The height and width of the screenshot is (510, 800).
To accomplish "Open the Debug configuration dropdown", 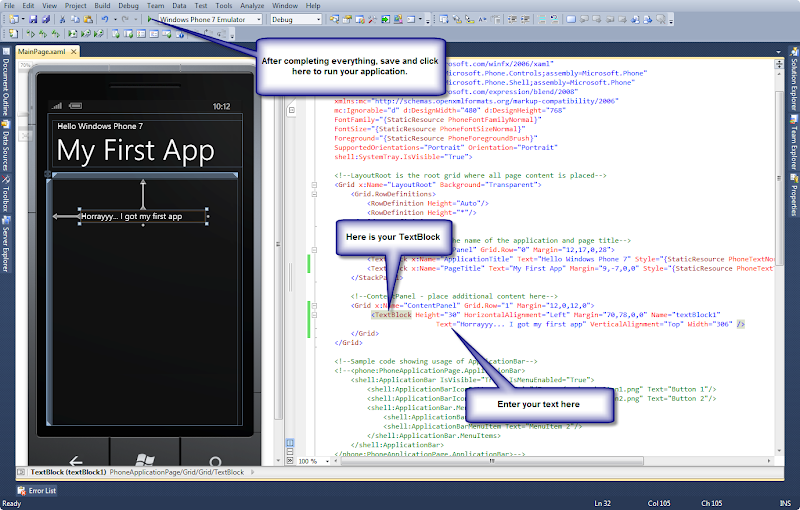I will 317,19.
